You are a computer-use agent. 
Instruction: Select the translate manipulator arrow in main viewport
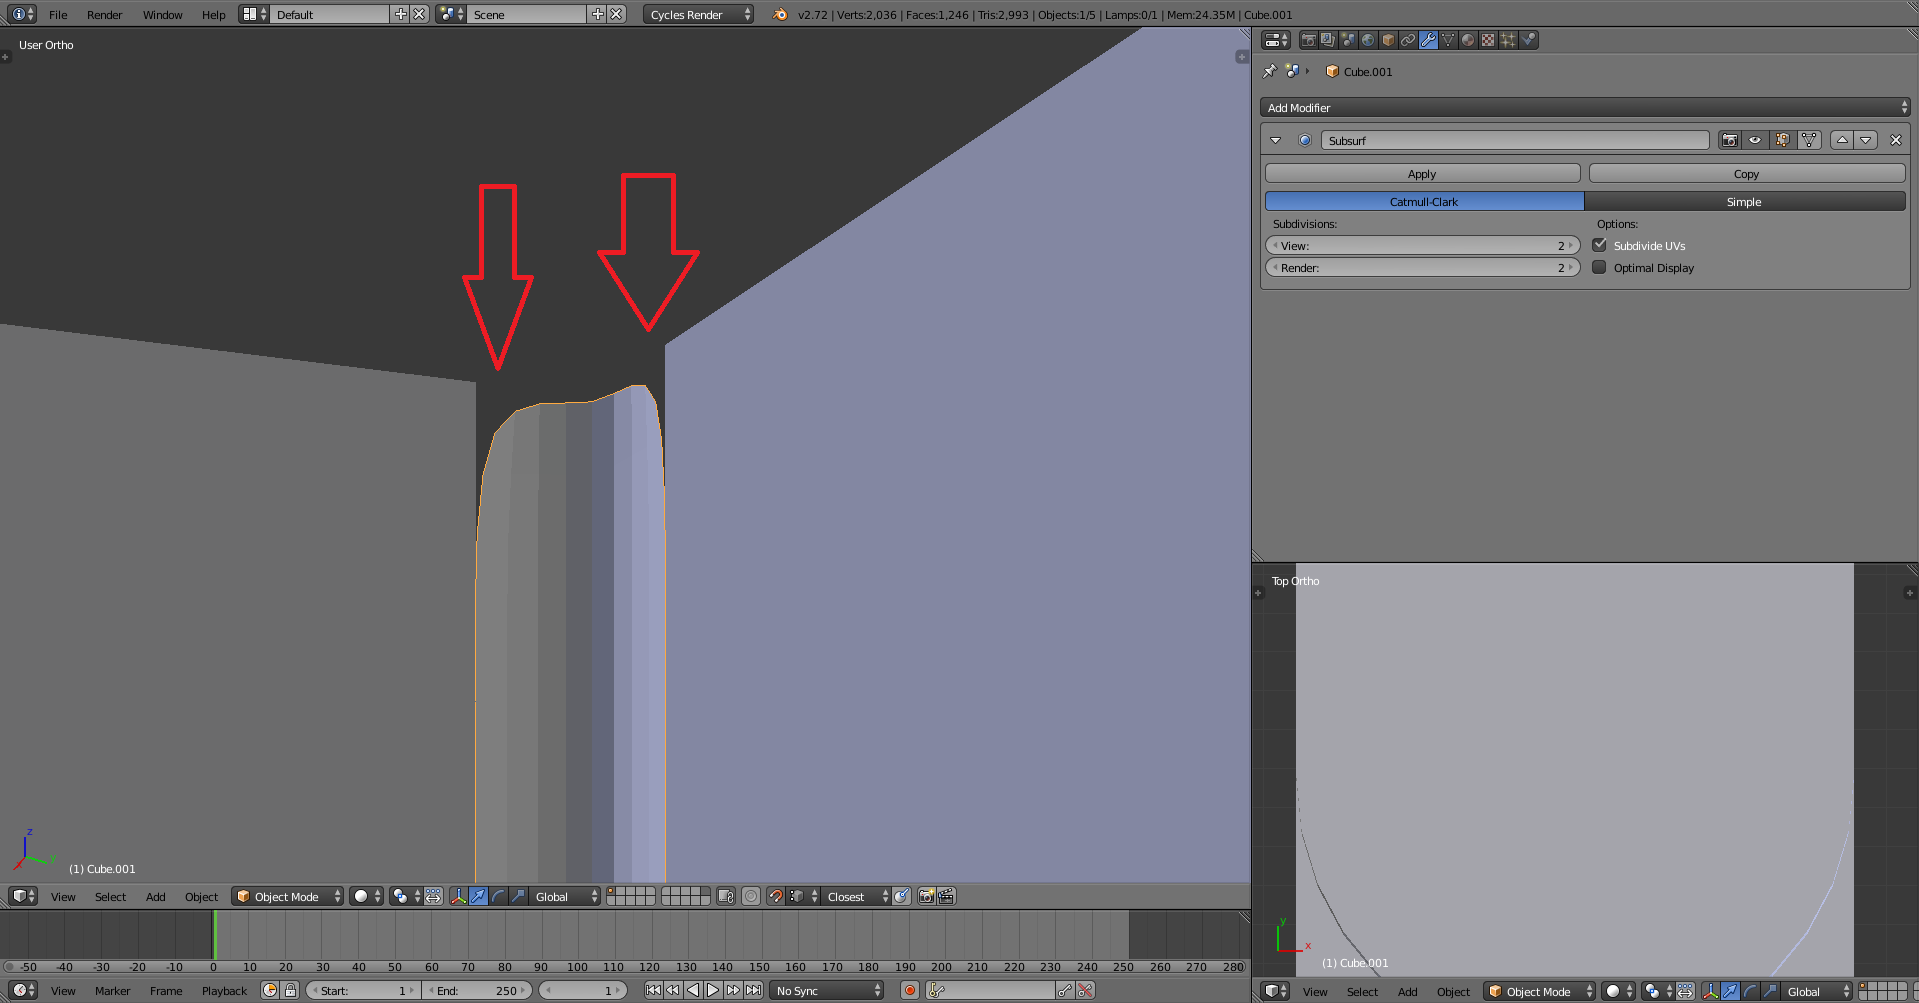point(479,896)
